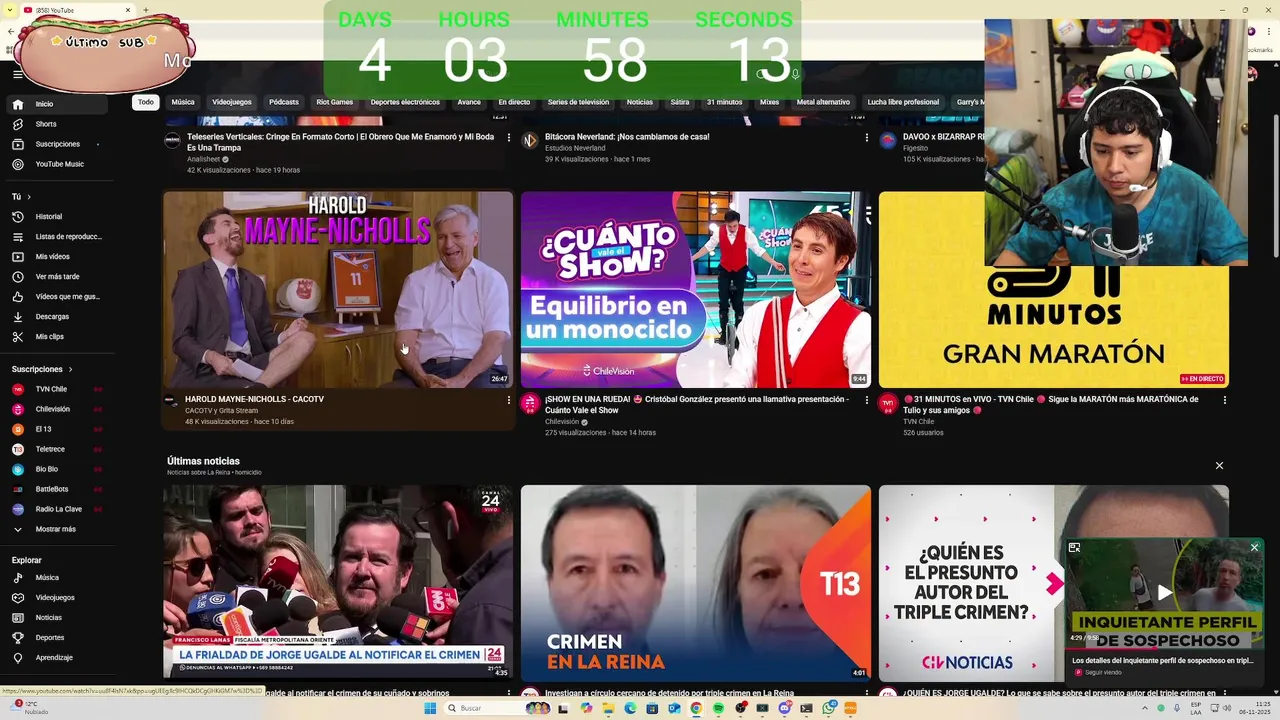Explore Aprendizaje category in the sidebar
Viewport: 1280px width, 720px height.
[58, 658]
